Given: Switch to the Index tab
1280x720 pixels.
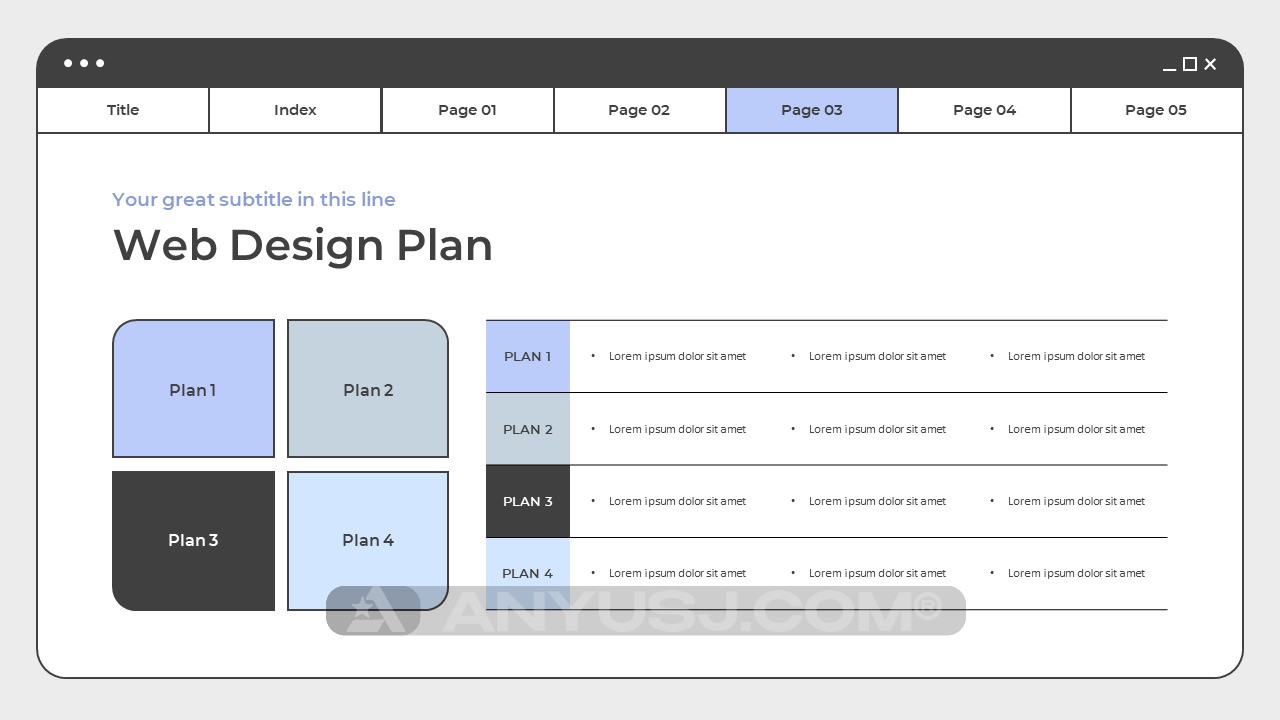Looking at the screenshot, I should click(x=295, y=110).
